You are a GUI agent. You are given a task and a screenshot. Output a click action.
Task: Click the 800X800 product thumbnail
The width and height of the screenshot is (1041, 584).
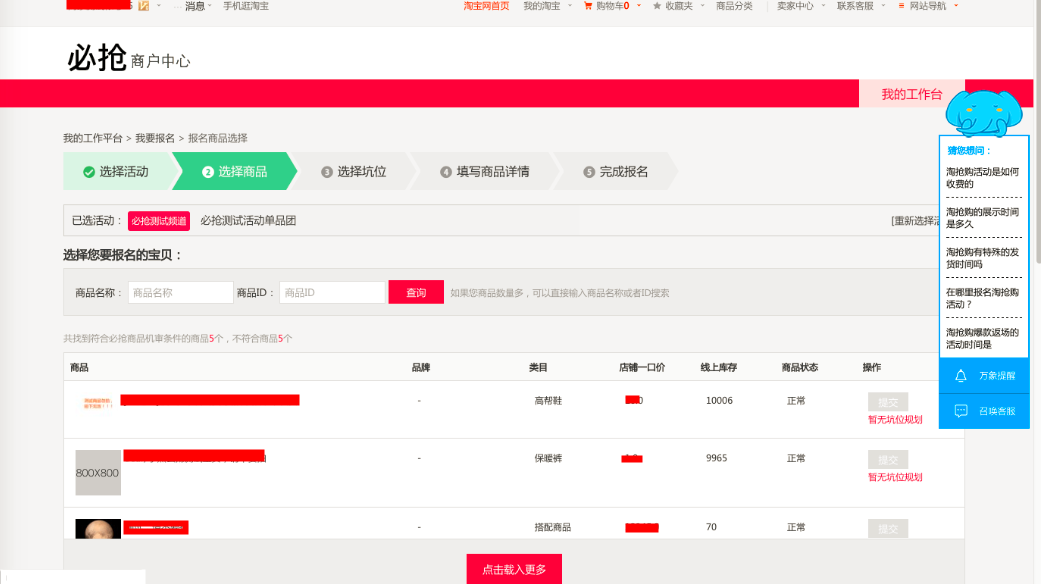coord(98,472)
